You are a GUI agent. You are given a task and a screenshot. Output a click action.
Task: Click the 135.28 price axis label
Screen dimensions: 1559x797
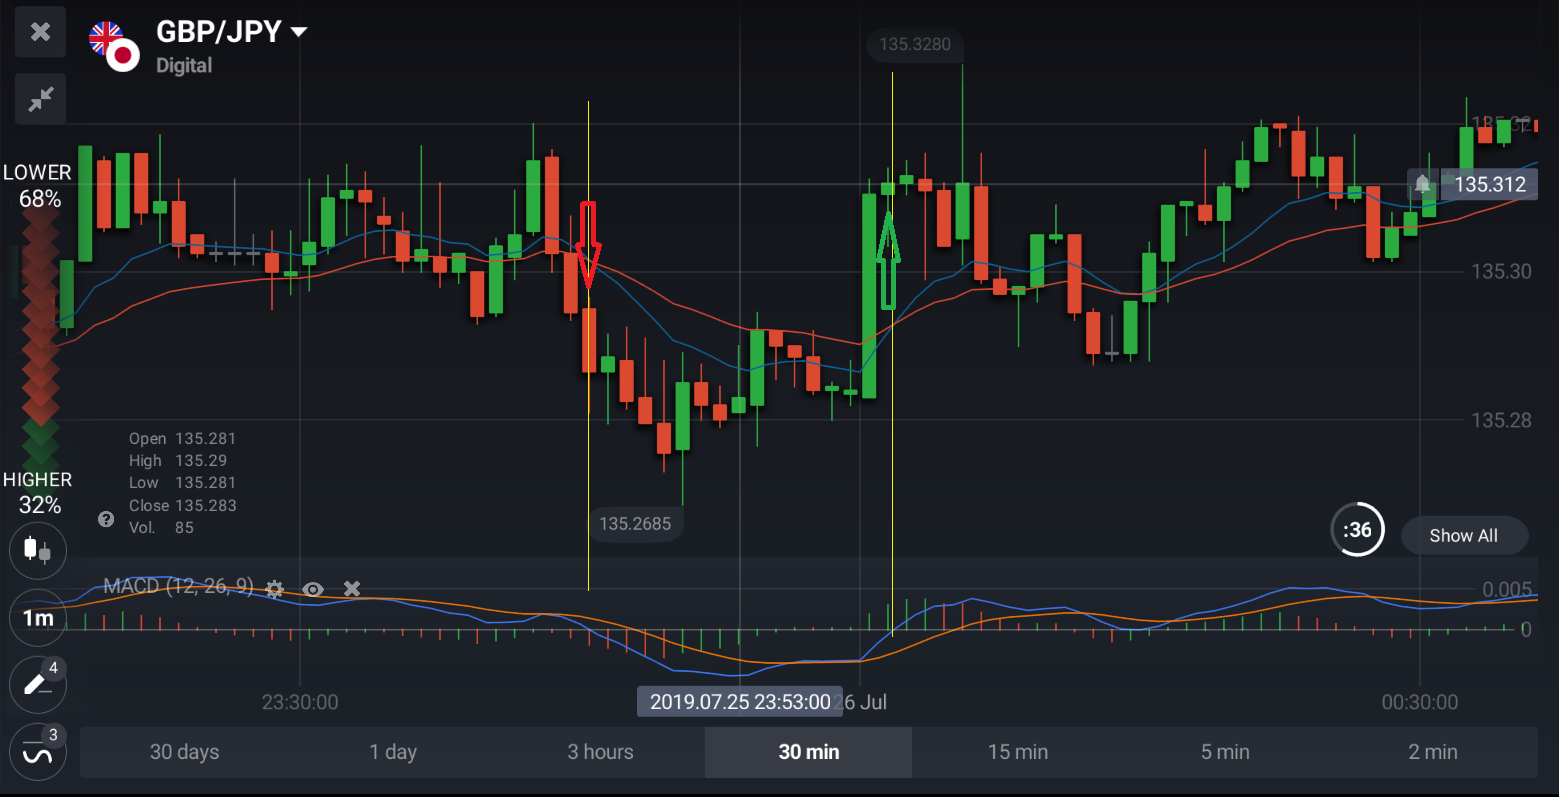pos(1501,420)
